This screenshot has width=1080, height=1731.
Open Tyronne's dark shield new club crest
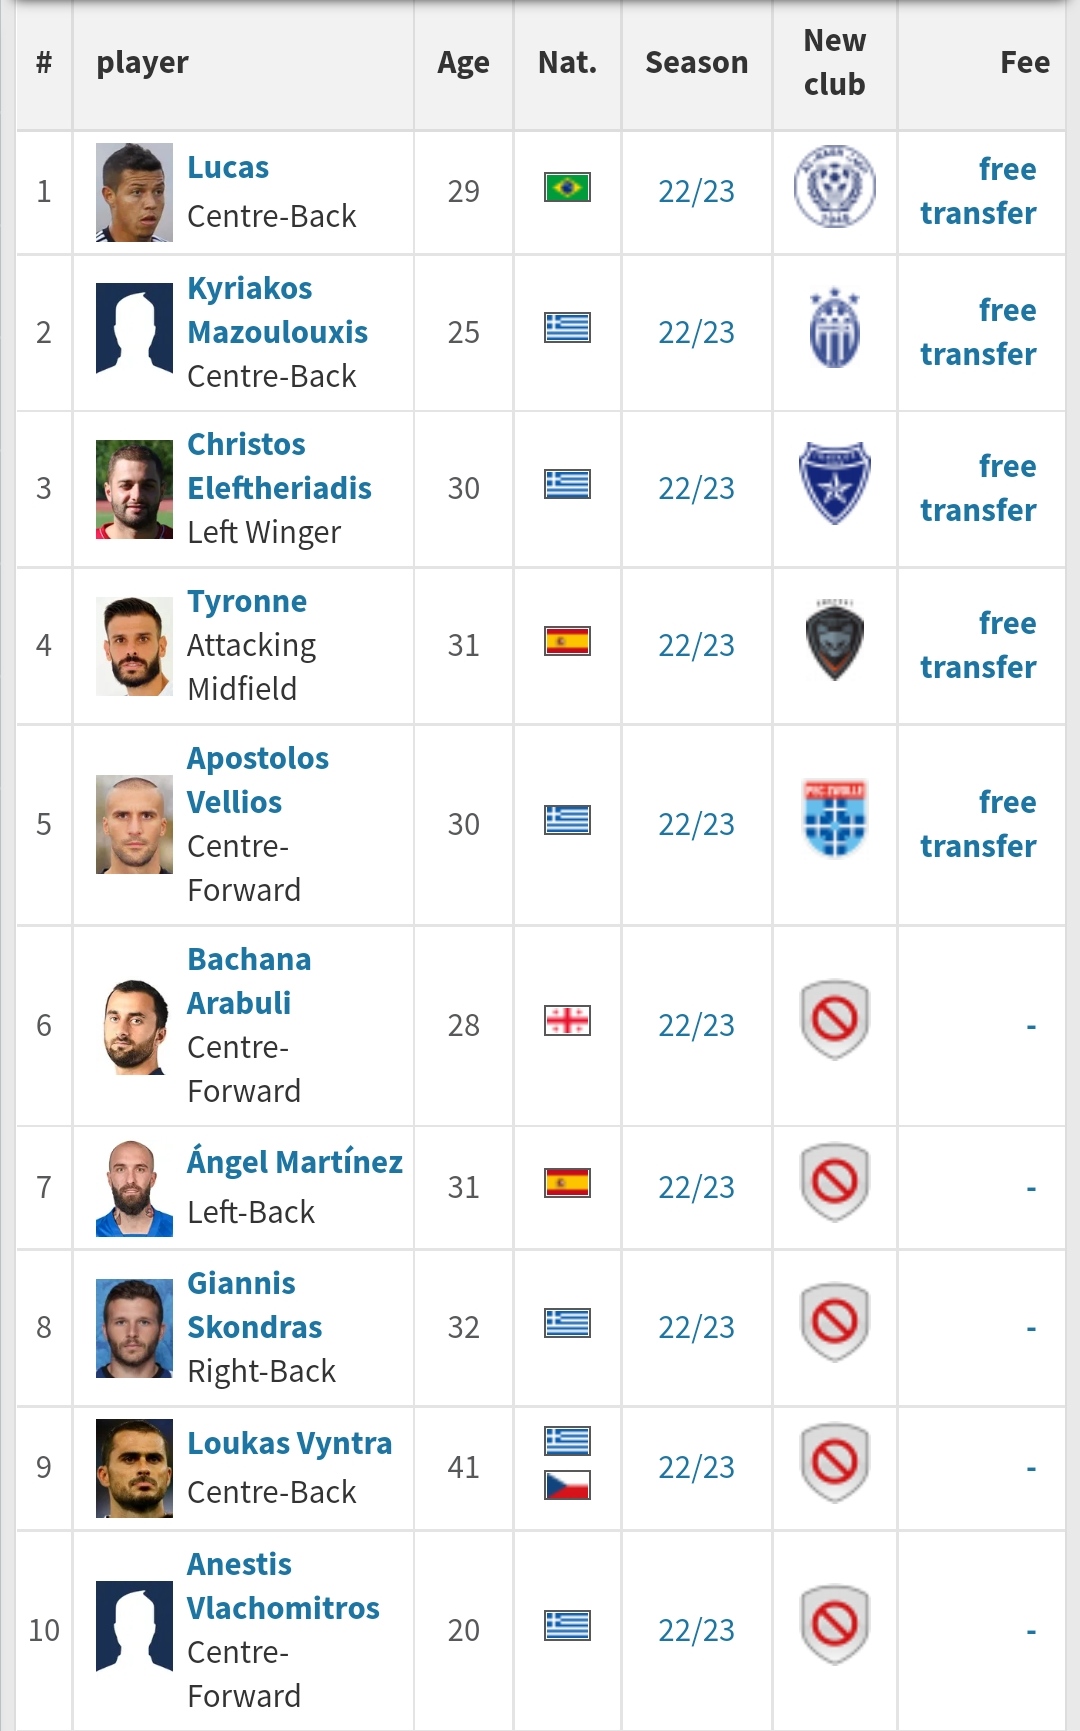(x=835, y=641)
